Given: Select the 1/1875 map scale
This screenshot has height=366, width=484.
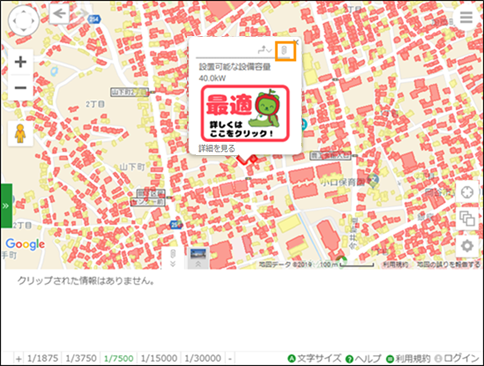Looking at the screenshot, I should pyautogui.click(x=43, y=358).
